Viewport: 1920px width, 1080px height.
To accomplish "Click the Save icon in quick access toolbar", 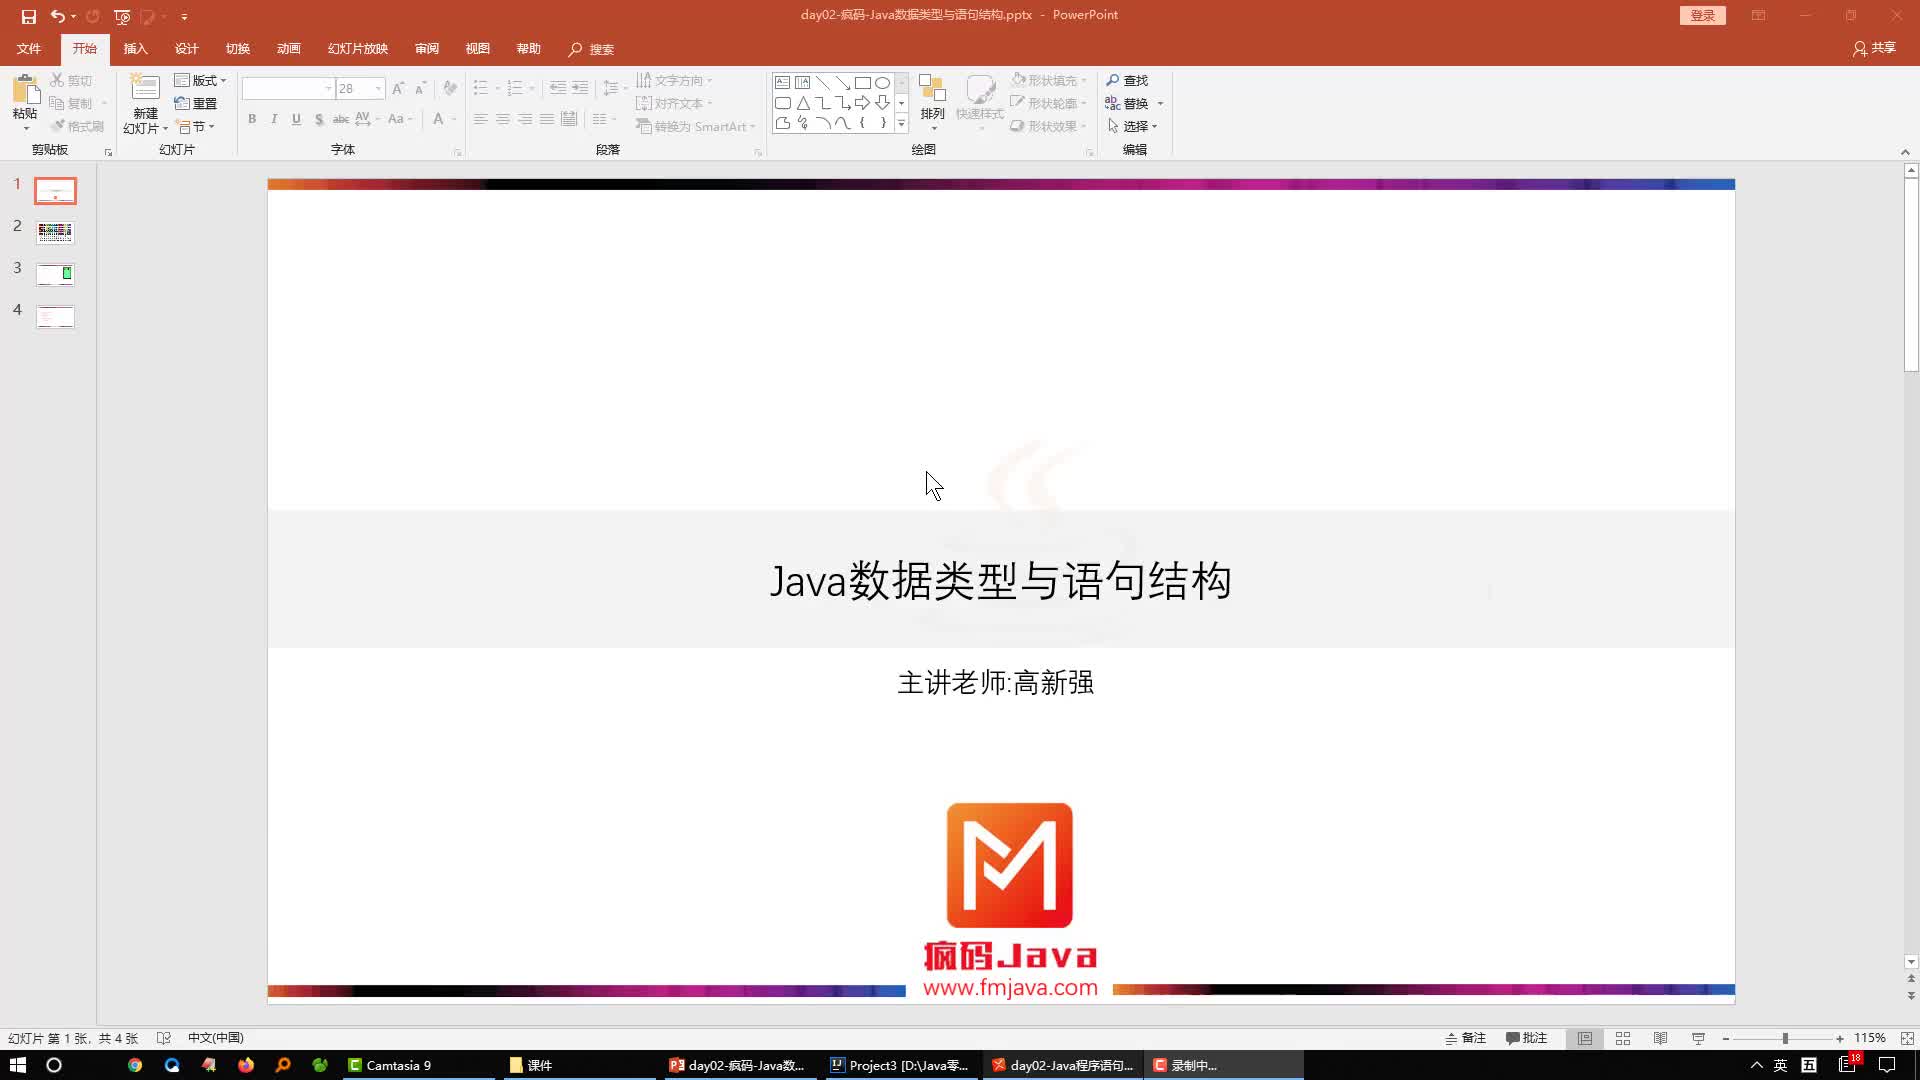I will pyautogui.click(x=28, y=16).
